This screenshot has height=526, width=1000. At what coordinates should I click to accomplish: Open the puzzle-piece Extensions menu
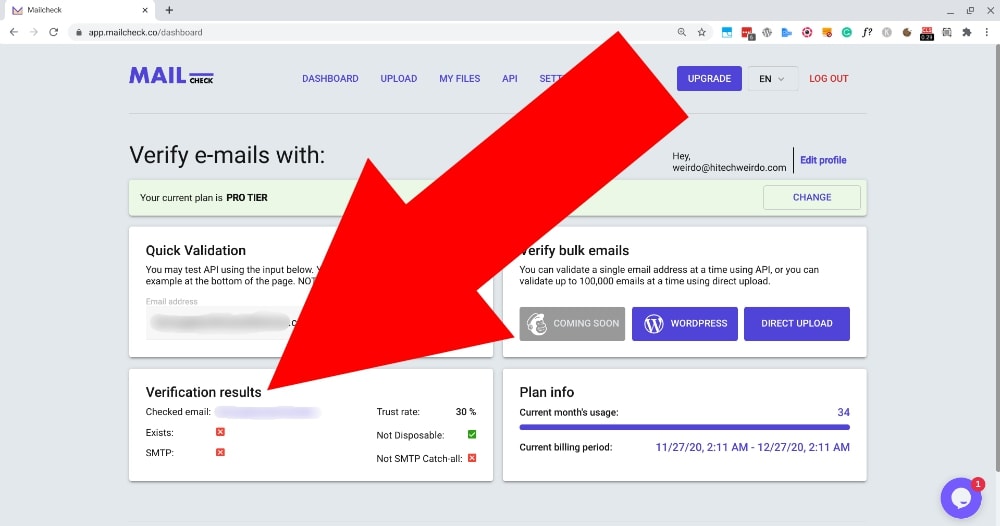(x=967, y=33)
